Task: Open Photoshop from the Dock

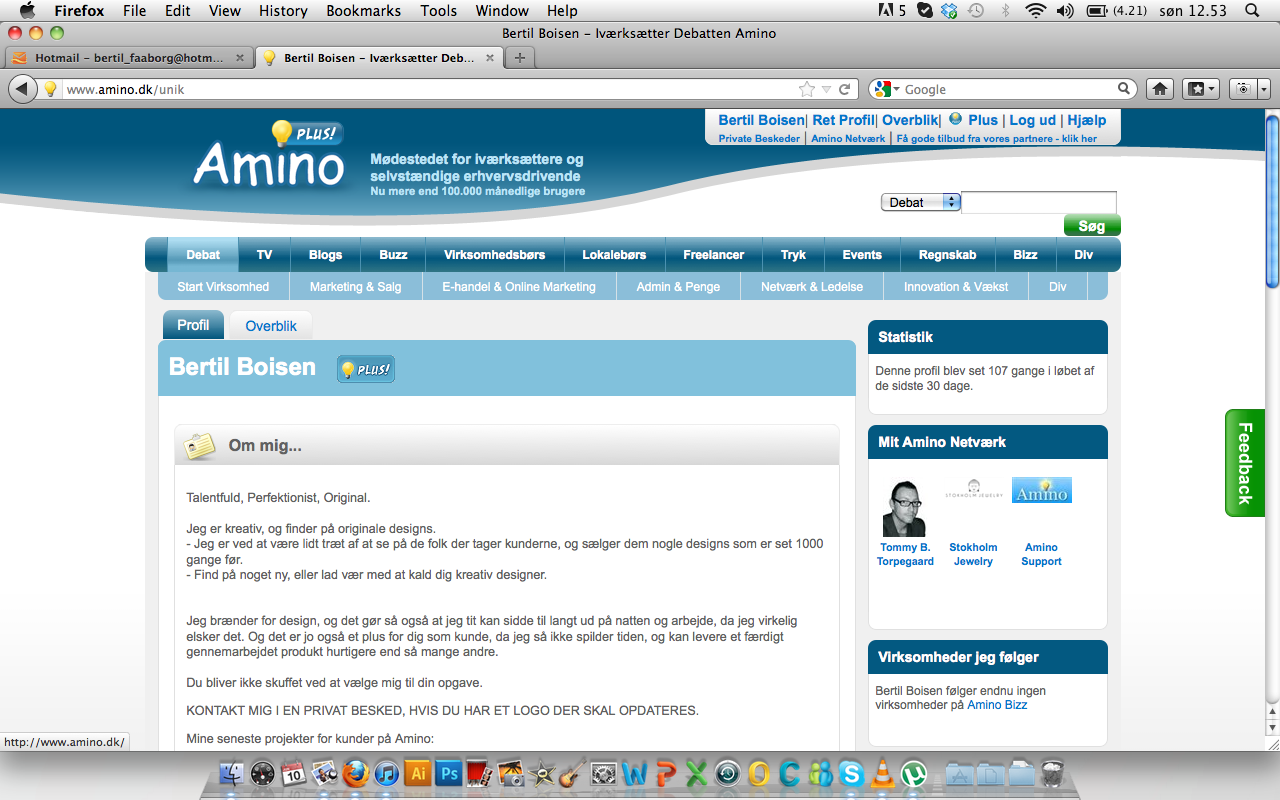Action: pyautogui.click(x=449, y=773)
